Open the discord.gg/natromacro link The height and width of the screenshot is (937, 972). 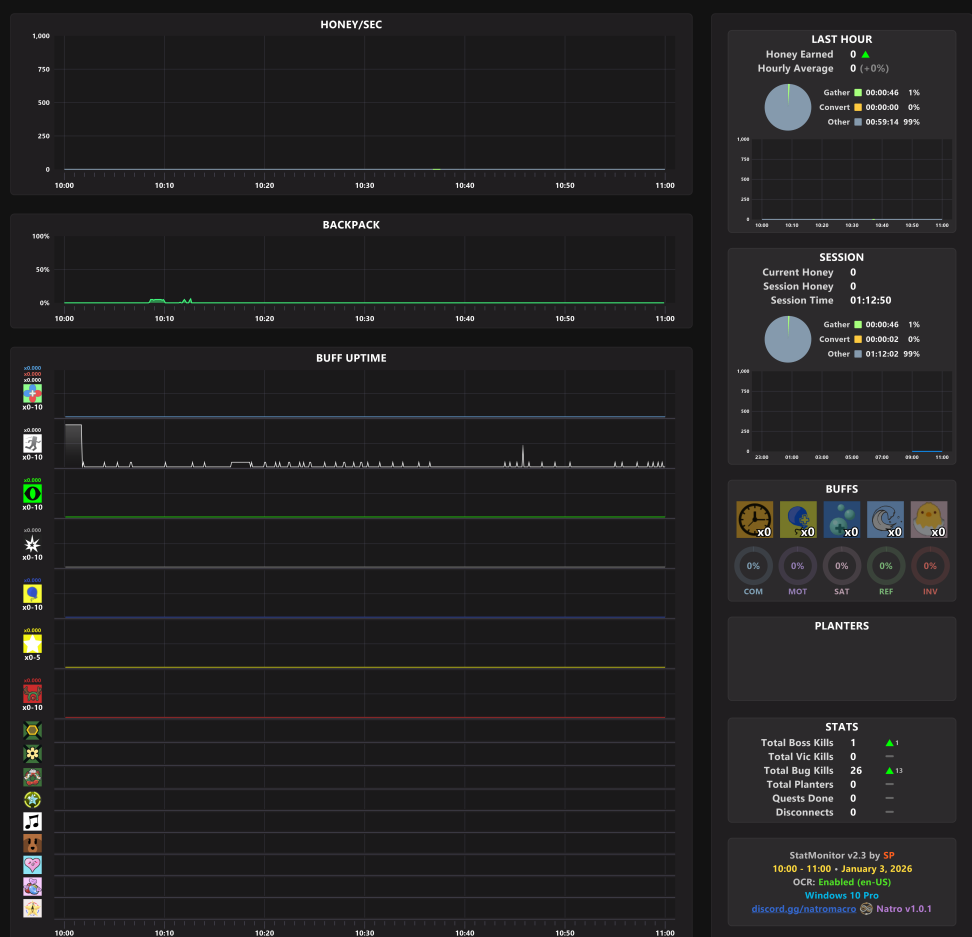803,908
